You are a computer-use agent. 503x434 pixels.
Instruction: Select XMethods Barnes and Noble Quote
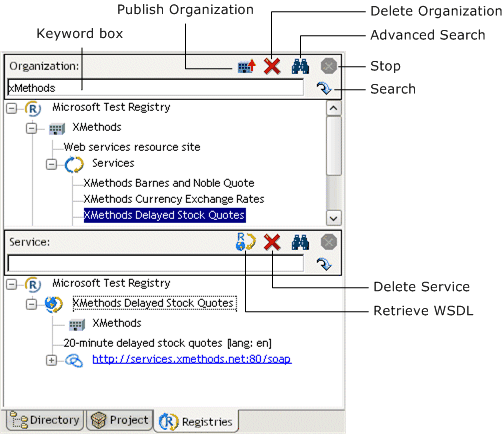[169, 183]
